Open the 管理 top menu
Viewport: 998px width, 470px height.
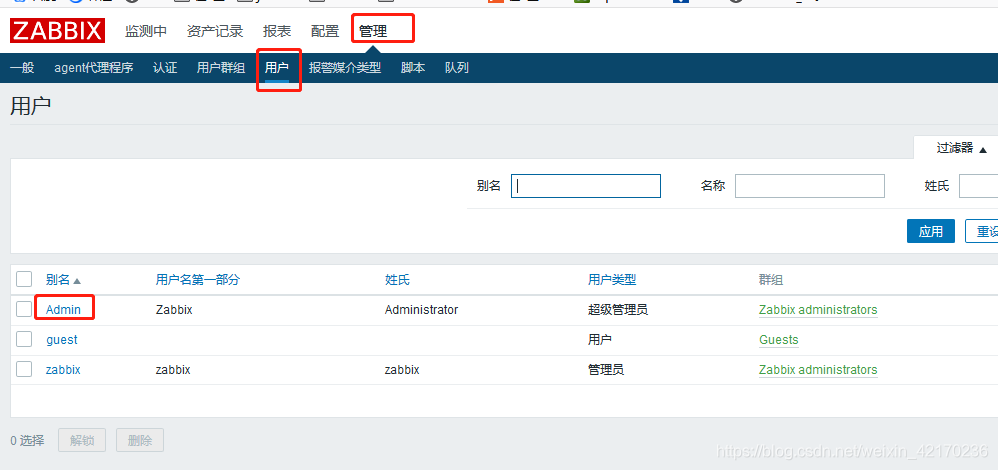click(373, 31)
